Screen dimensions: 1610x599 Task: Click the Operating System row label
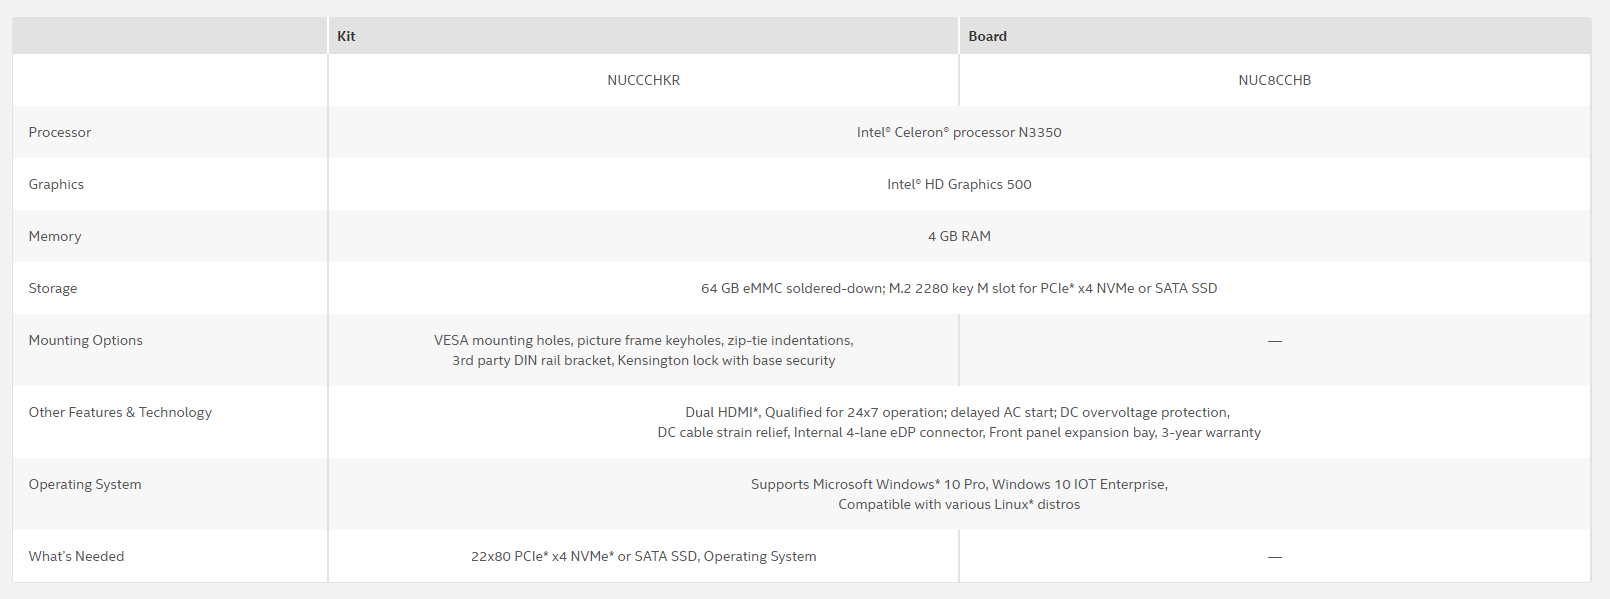[85, 484]
